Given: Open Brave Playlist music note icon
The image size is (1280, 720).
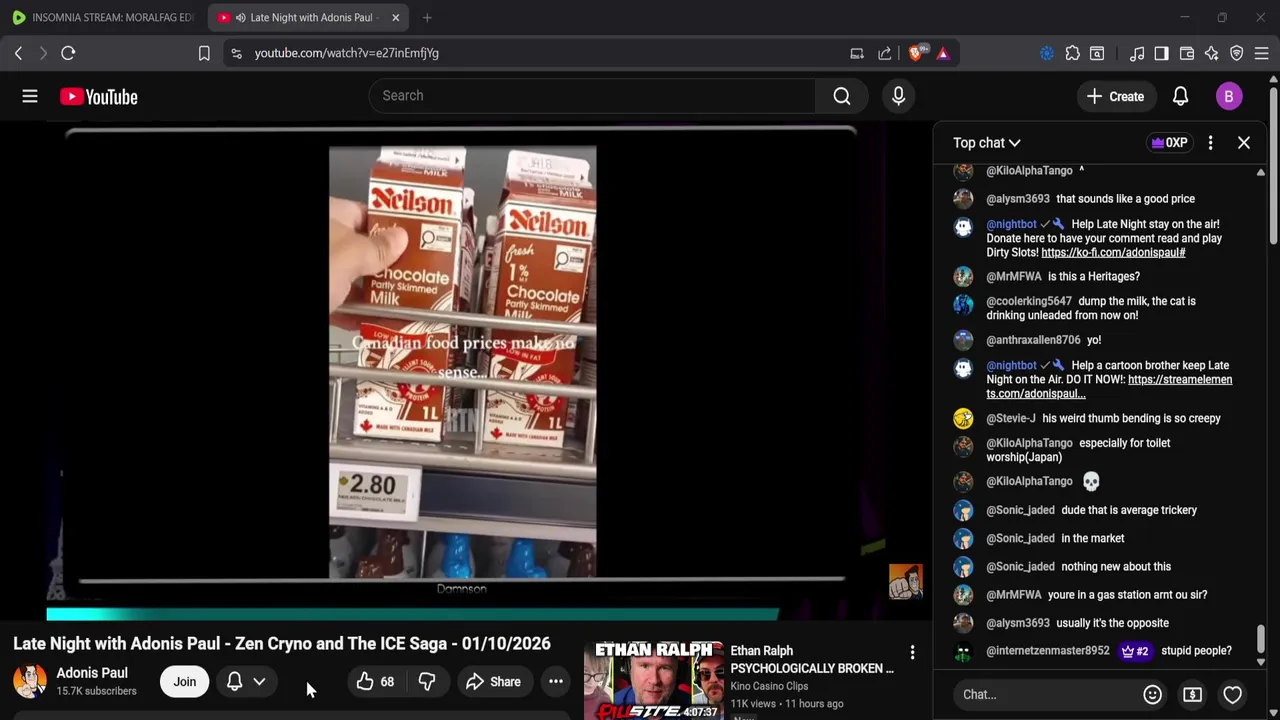Looking at the screenshot, I should (1137, 53).
